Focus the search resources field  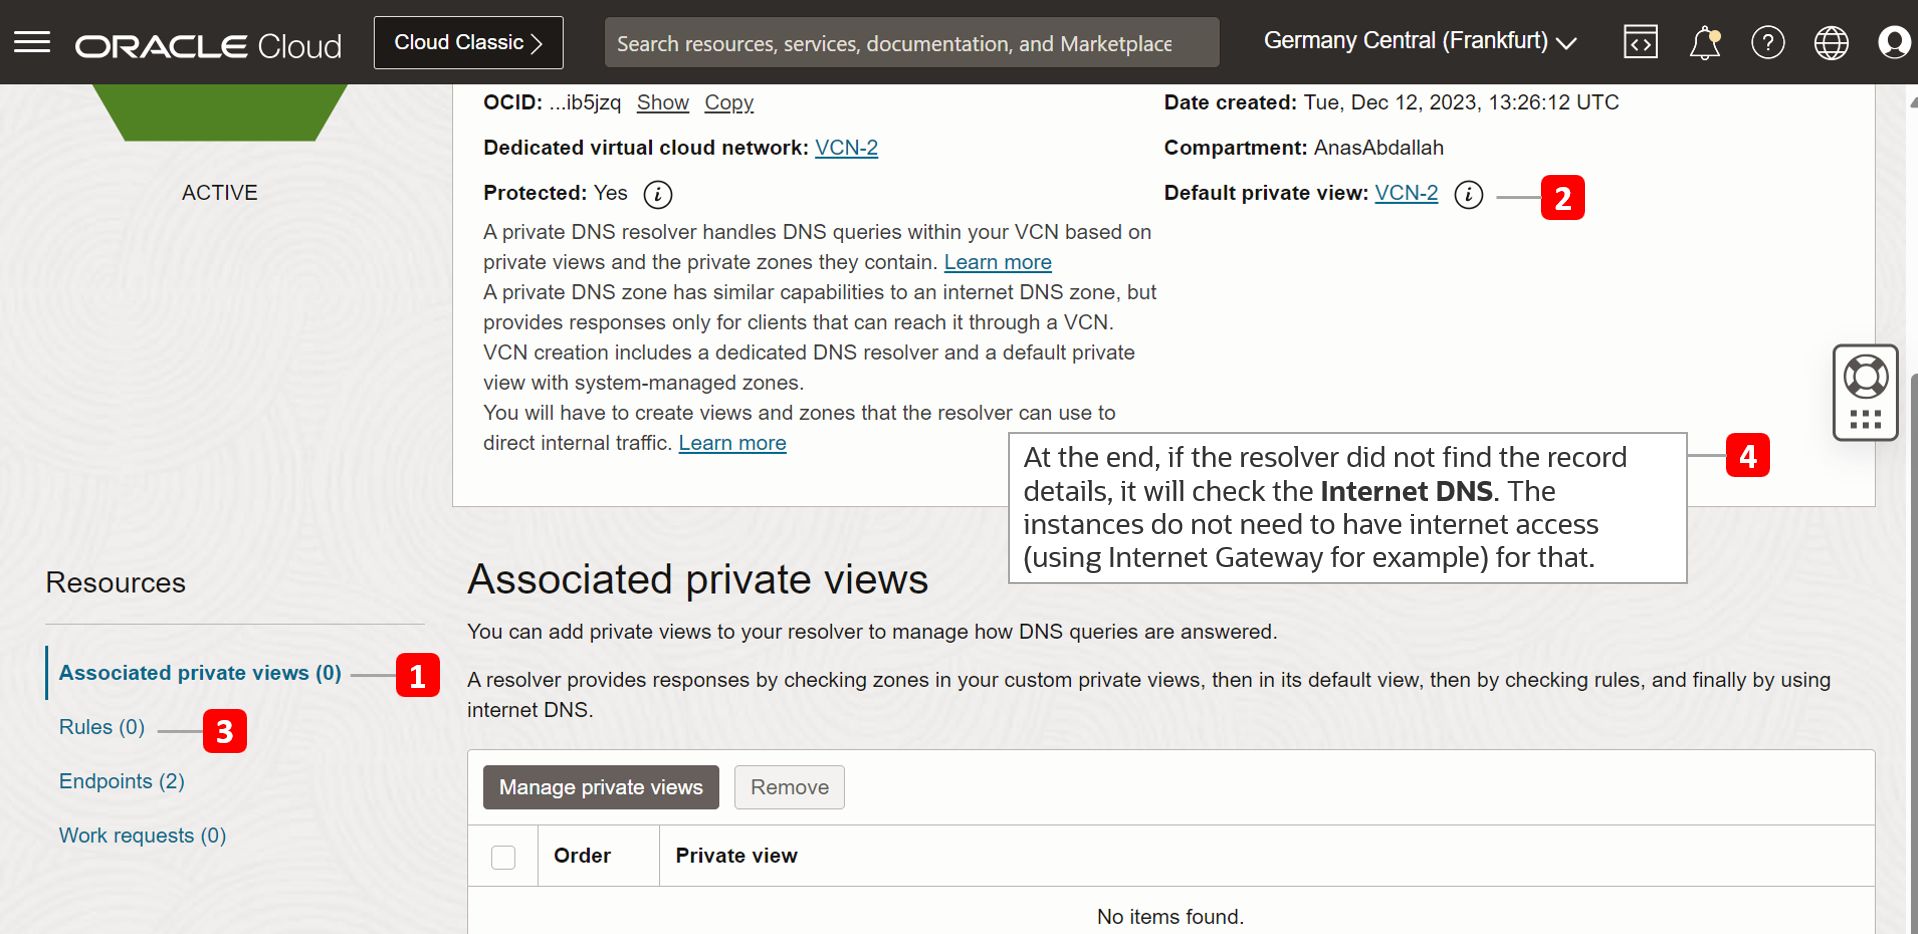pyautogui.click(x=911, y=43)
